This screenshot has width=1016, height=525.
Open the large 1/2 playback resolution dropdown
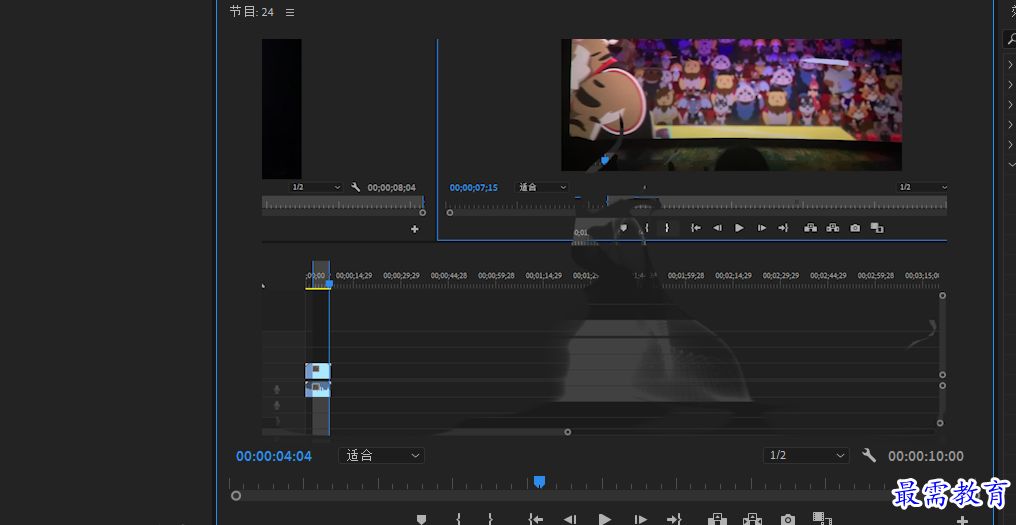pyautogui.click(x=806, y=456)
